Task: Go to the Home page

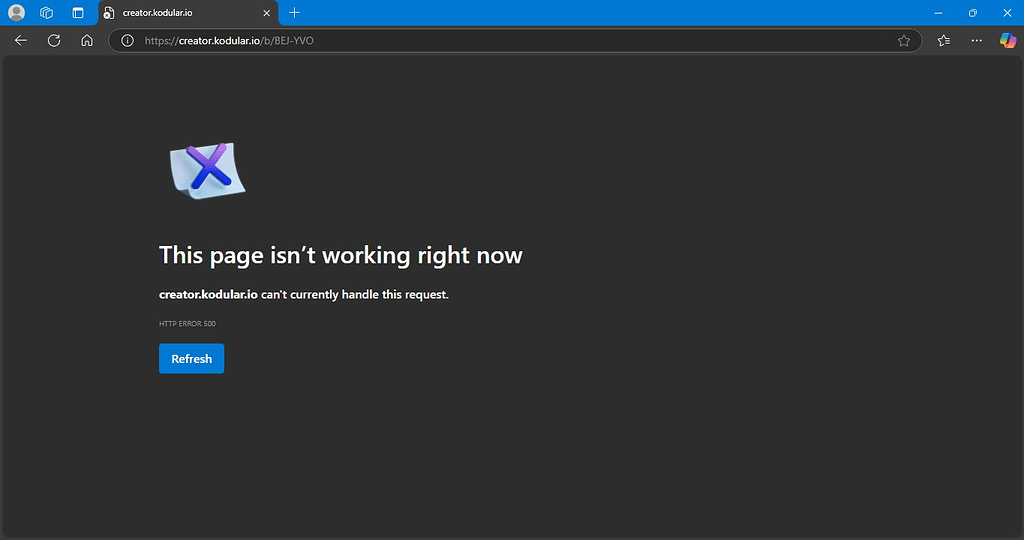Action: coord(87,41)
